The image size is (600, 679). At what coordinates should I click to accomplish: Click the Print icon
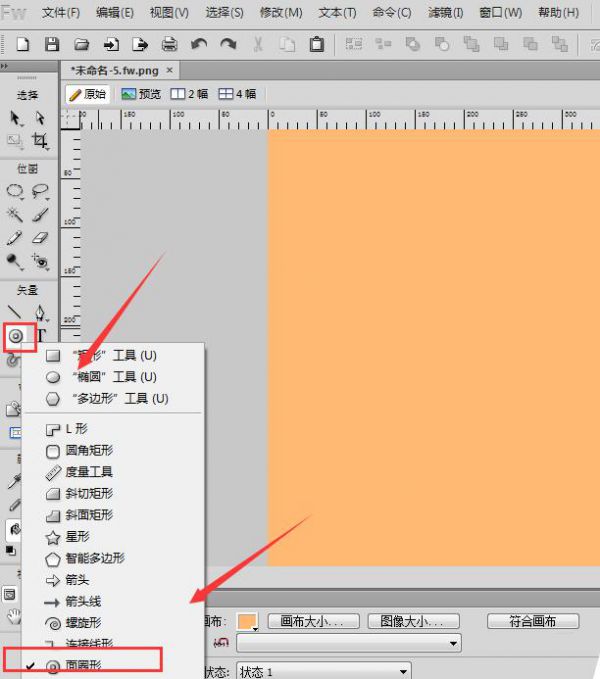tap(169, 44)
